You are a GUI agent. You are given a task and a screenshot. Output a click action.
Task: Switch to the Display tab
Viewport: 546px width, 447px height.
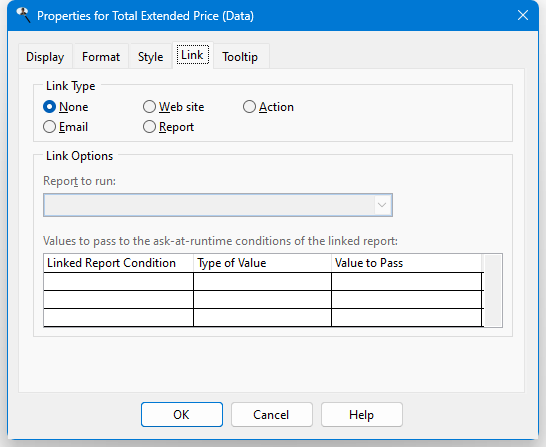pyautogui.click(x=45, y=56)
